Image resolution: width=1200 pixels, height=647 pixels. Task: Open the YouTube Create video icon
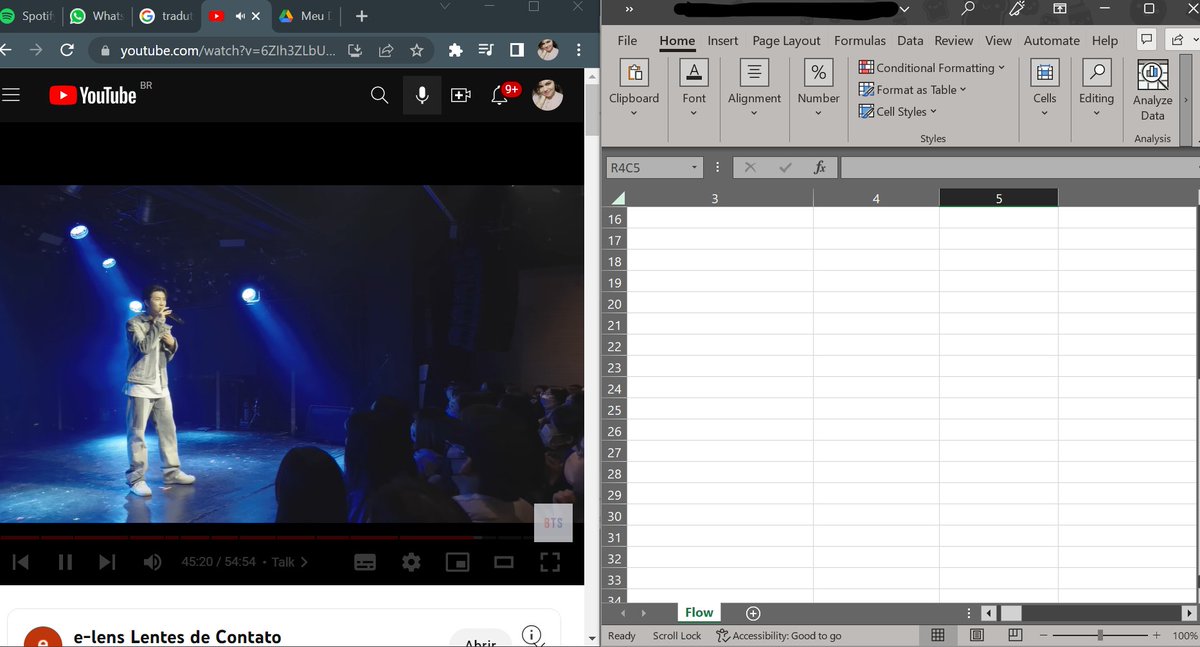click(x=461, y=95)
